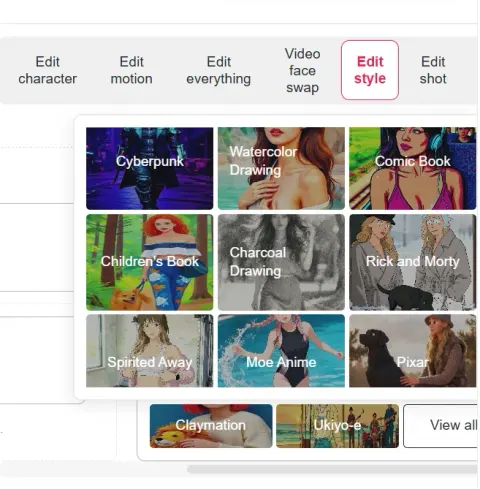
Task: Choose the Charcoal Drawing style
Action: [x=281, y=262]
